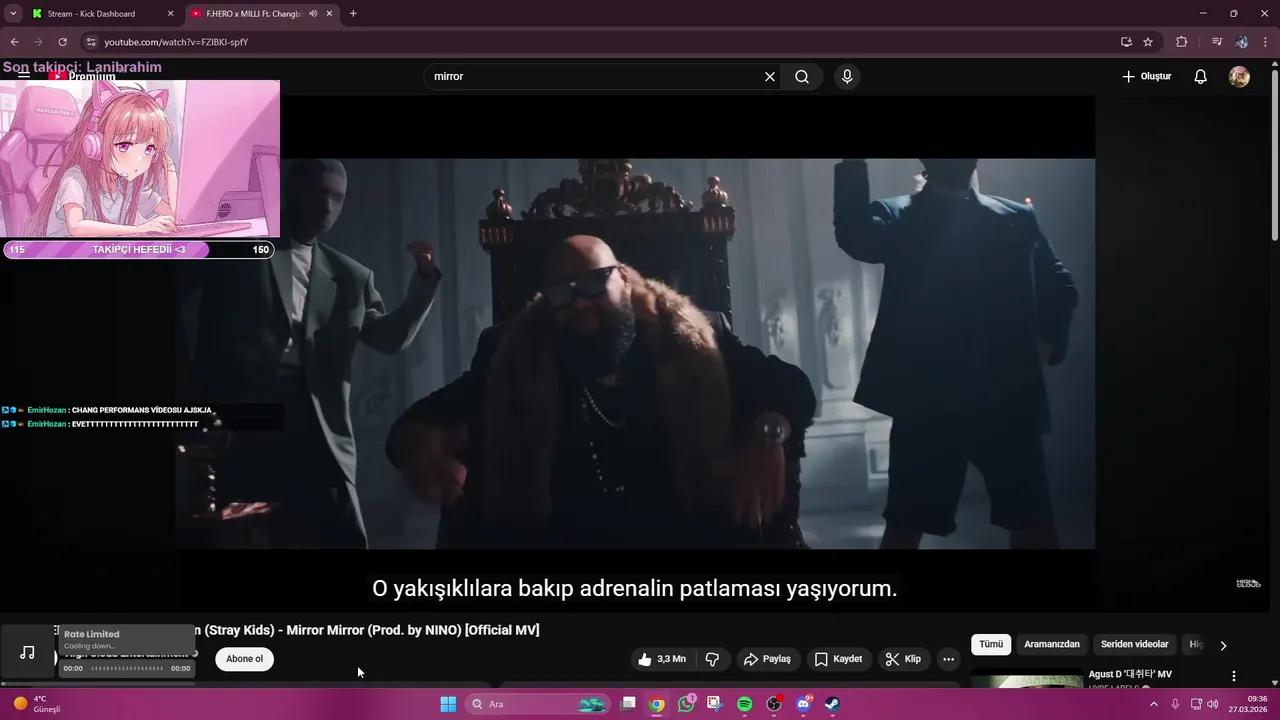Close the Kick Dashboard tab
1280x720 pixels.
pos(170,14)
